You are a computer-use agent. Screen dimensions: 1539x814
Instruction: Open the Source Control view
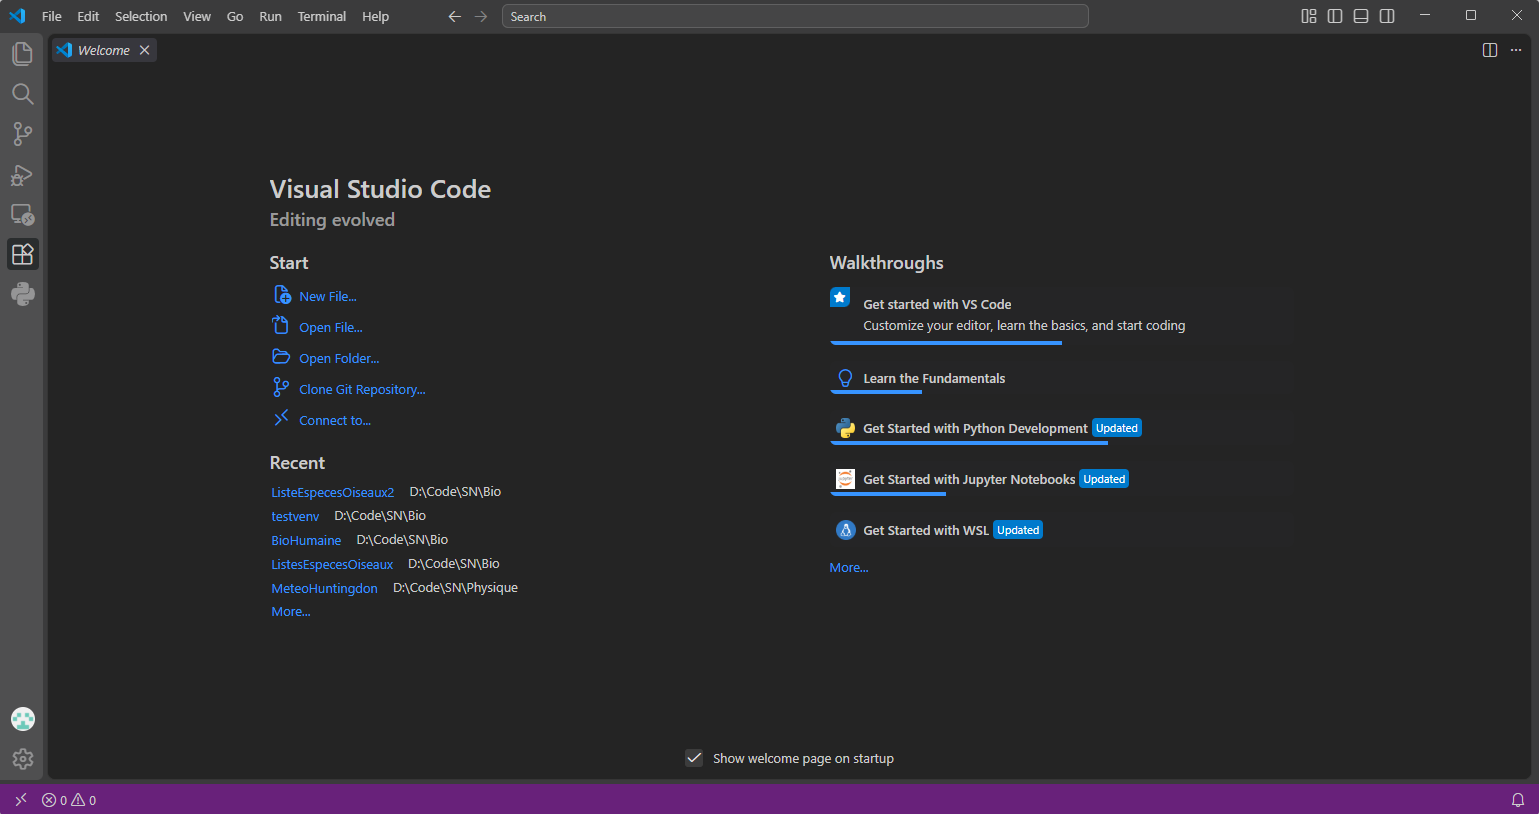tap(22, 134)
